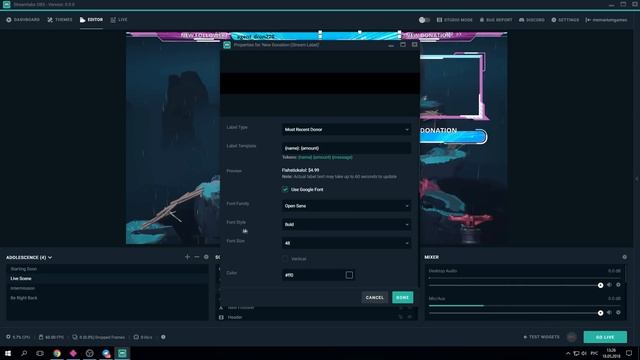
Task: Click the Cancel button in properties dialog
Action: pyautogui.click(x=374, y=298)
